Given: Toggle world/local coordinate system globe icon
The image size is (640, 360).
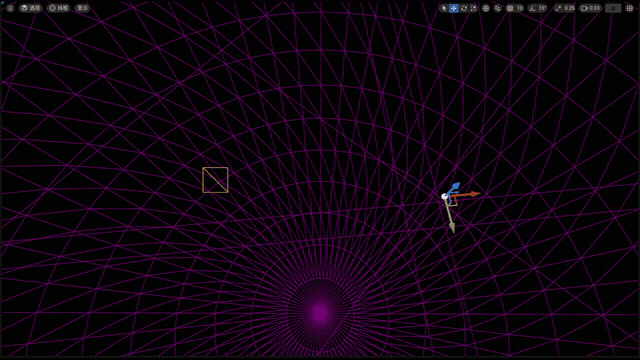Looking at the screenshot, I should point(486,8).
